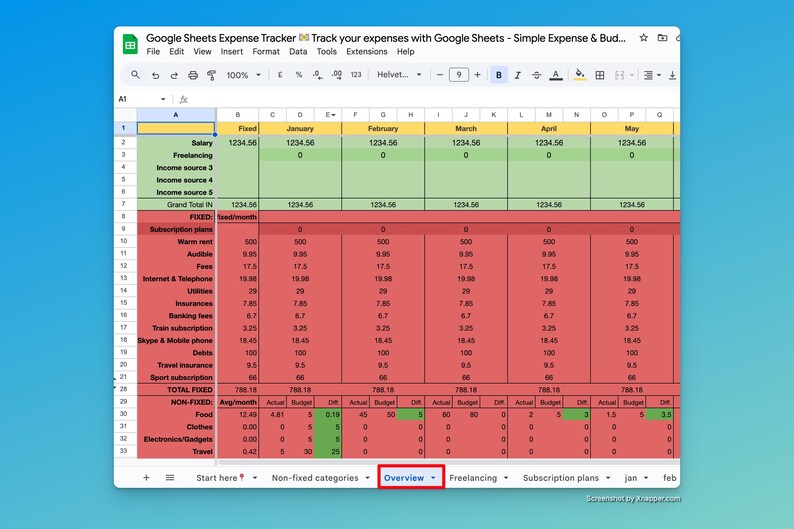Click the move to folder icon
The width and height of the screenshot is (794, 529).
click(x=662, y=38)
